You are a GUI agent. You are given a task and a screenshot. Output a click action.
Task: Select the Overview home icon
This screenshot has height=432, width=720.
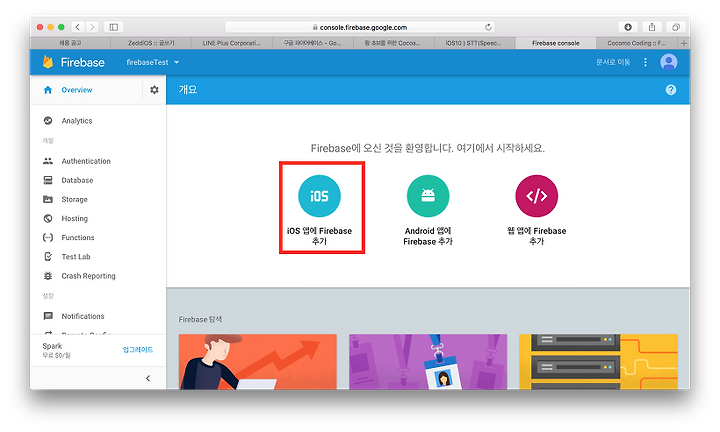[x=48, y=90]
